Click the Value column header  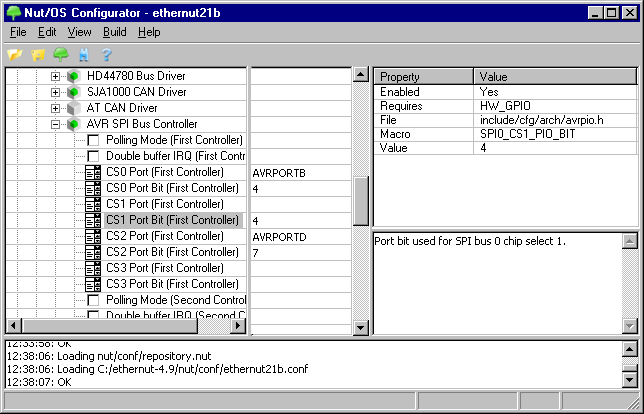(x=555, y=76)
